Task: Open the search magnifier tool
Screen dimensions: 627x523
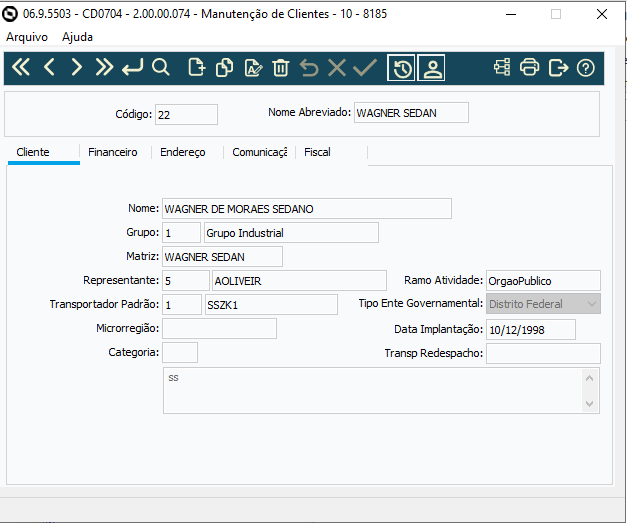Action: click(x=161, y=67)
